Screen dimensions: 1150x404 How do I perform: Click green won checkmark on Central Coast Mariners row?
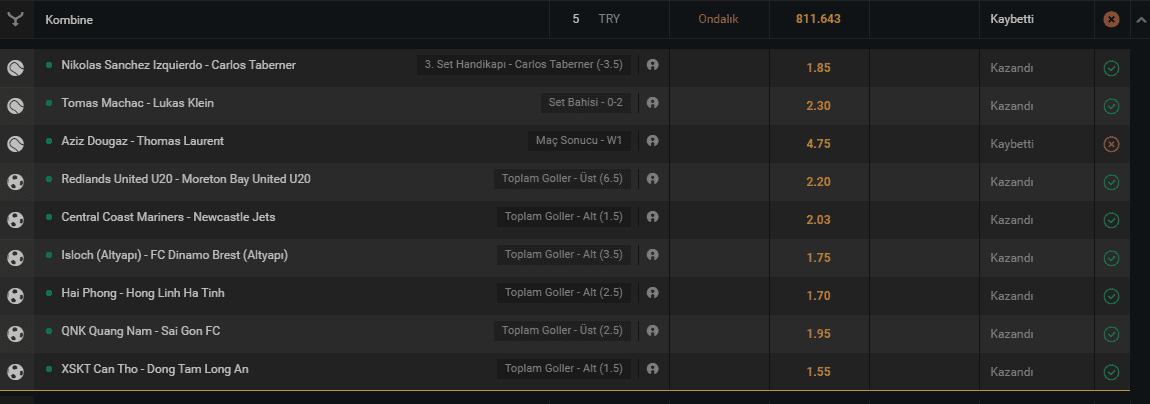coord(1111,220)
